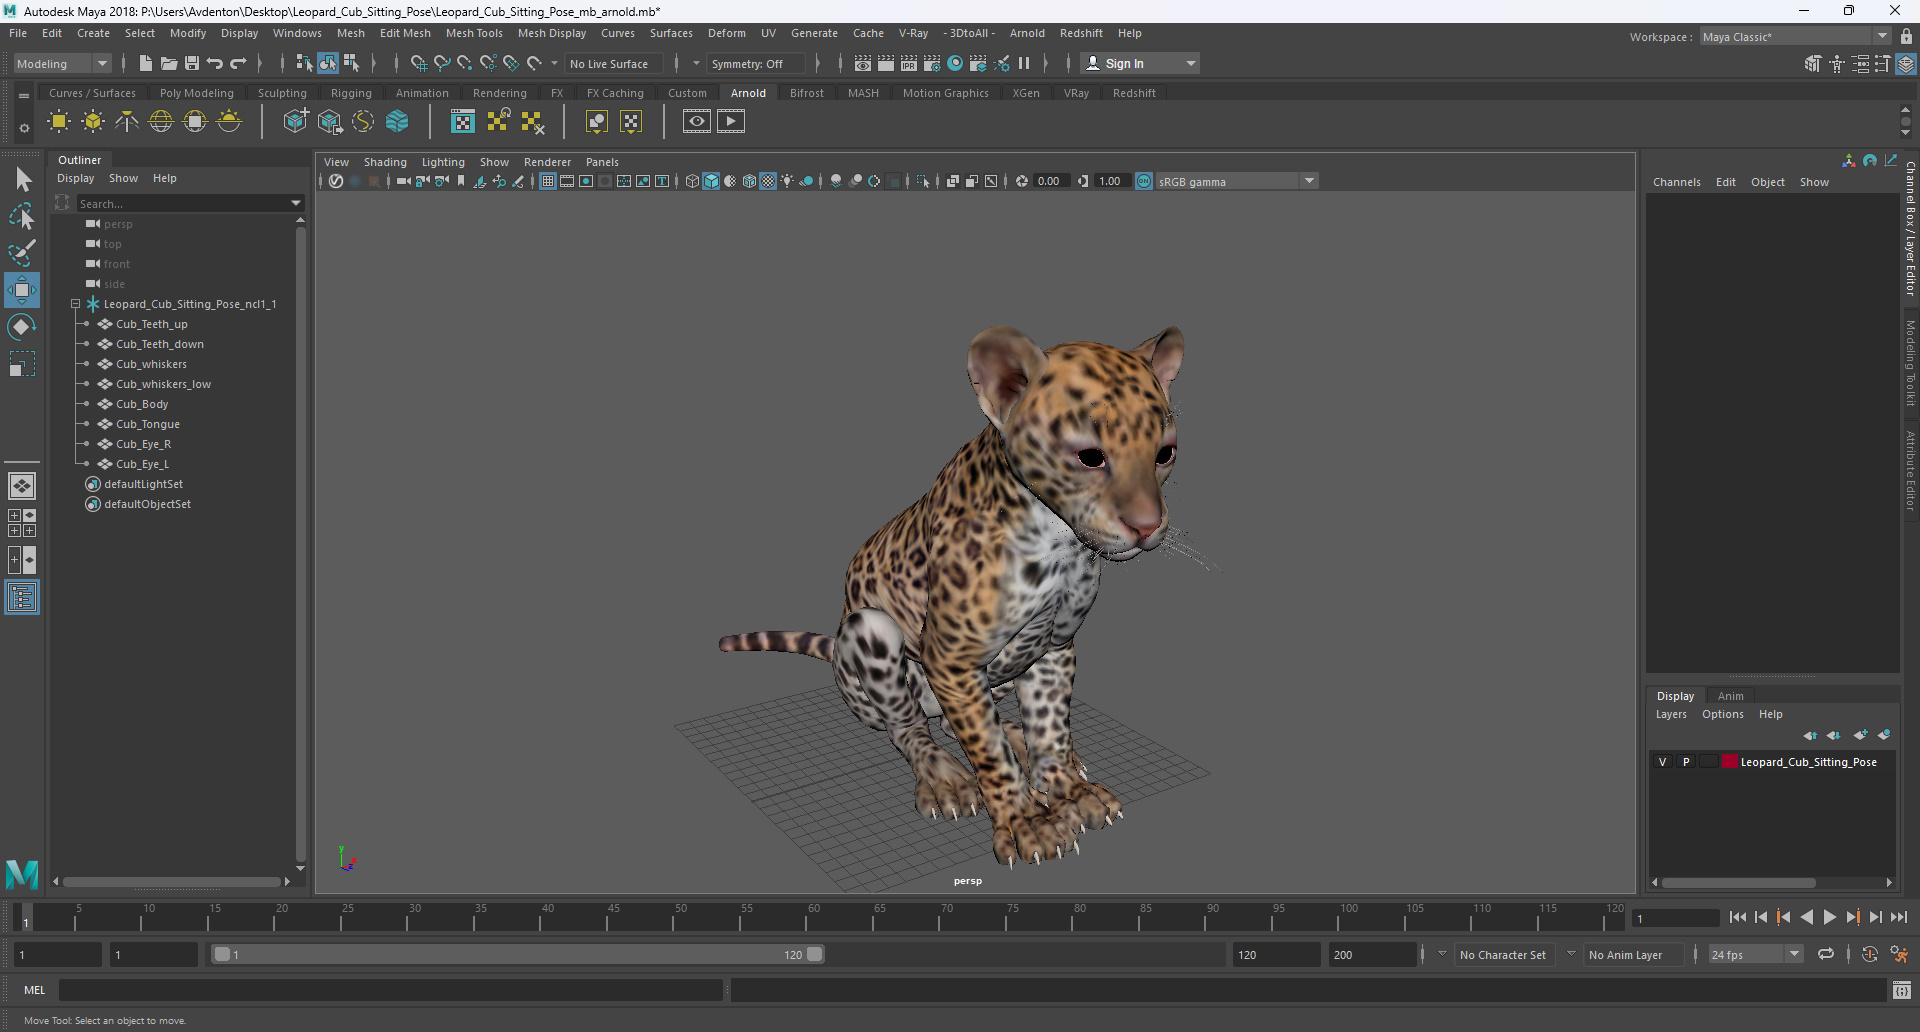Open the sRGB gamma view transform dropdown
1920x1032 pixels.
coord(1237,181)
